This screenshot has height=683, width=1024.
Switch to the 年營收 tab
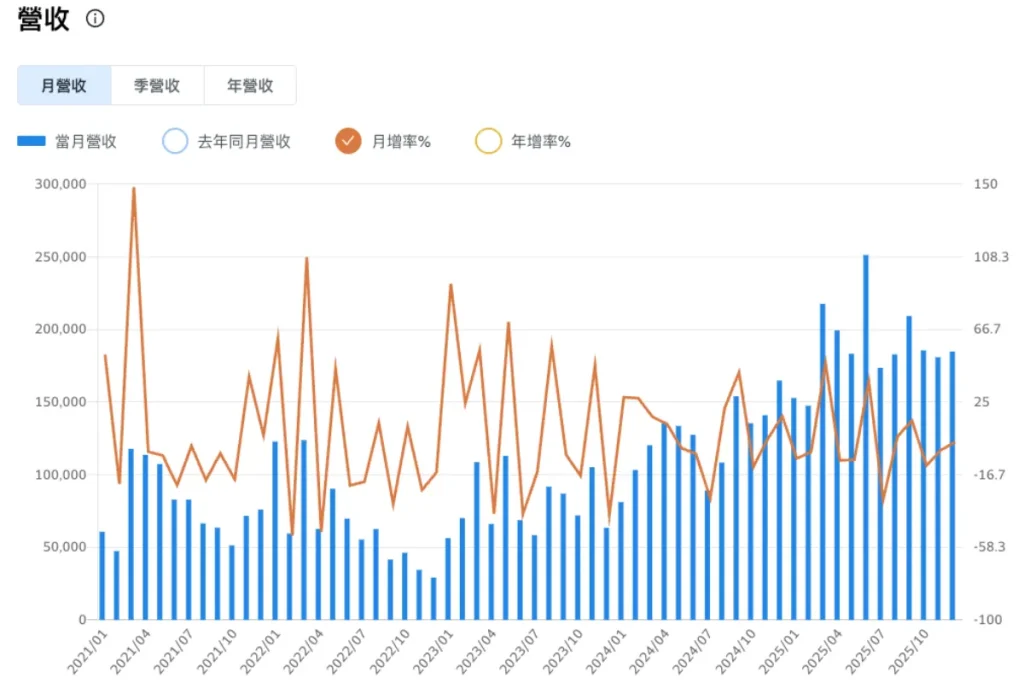point(250,86)
